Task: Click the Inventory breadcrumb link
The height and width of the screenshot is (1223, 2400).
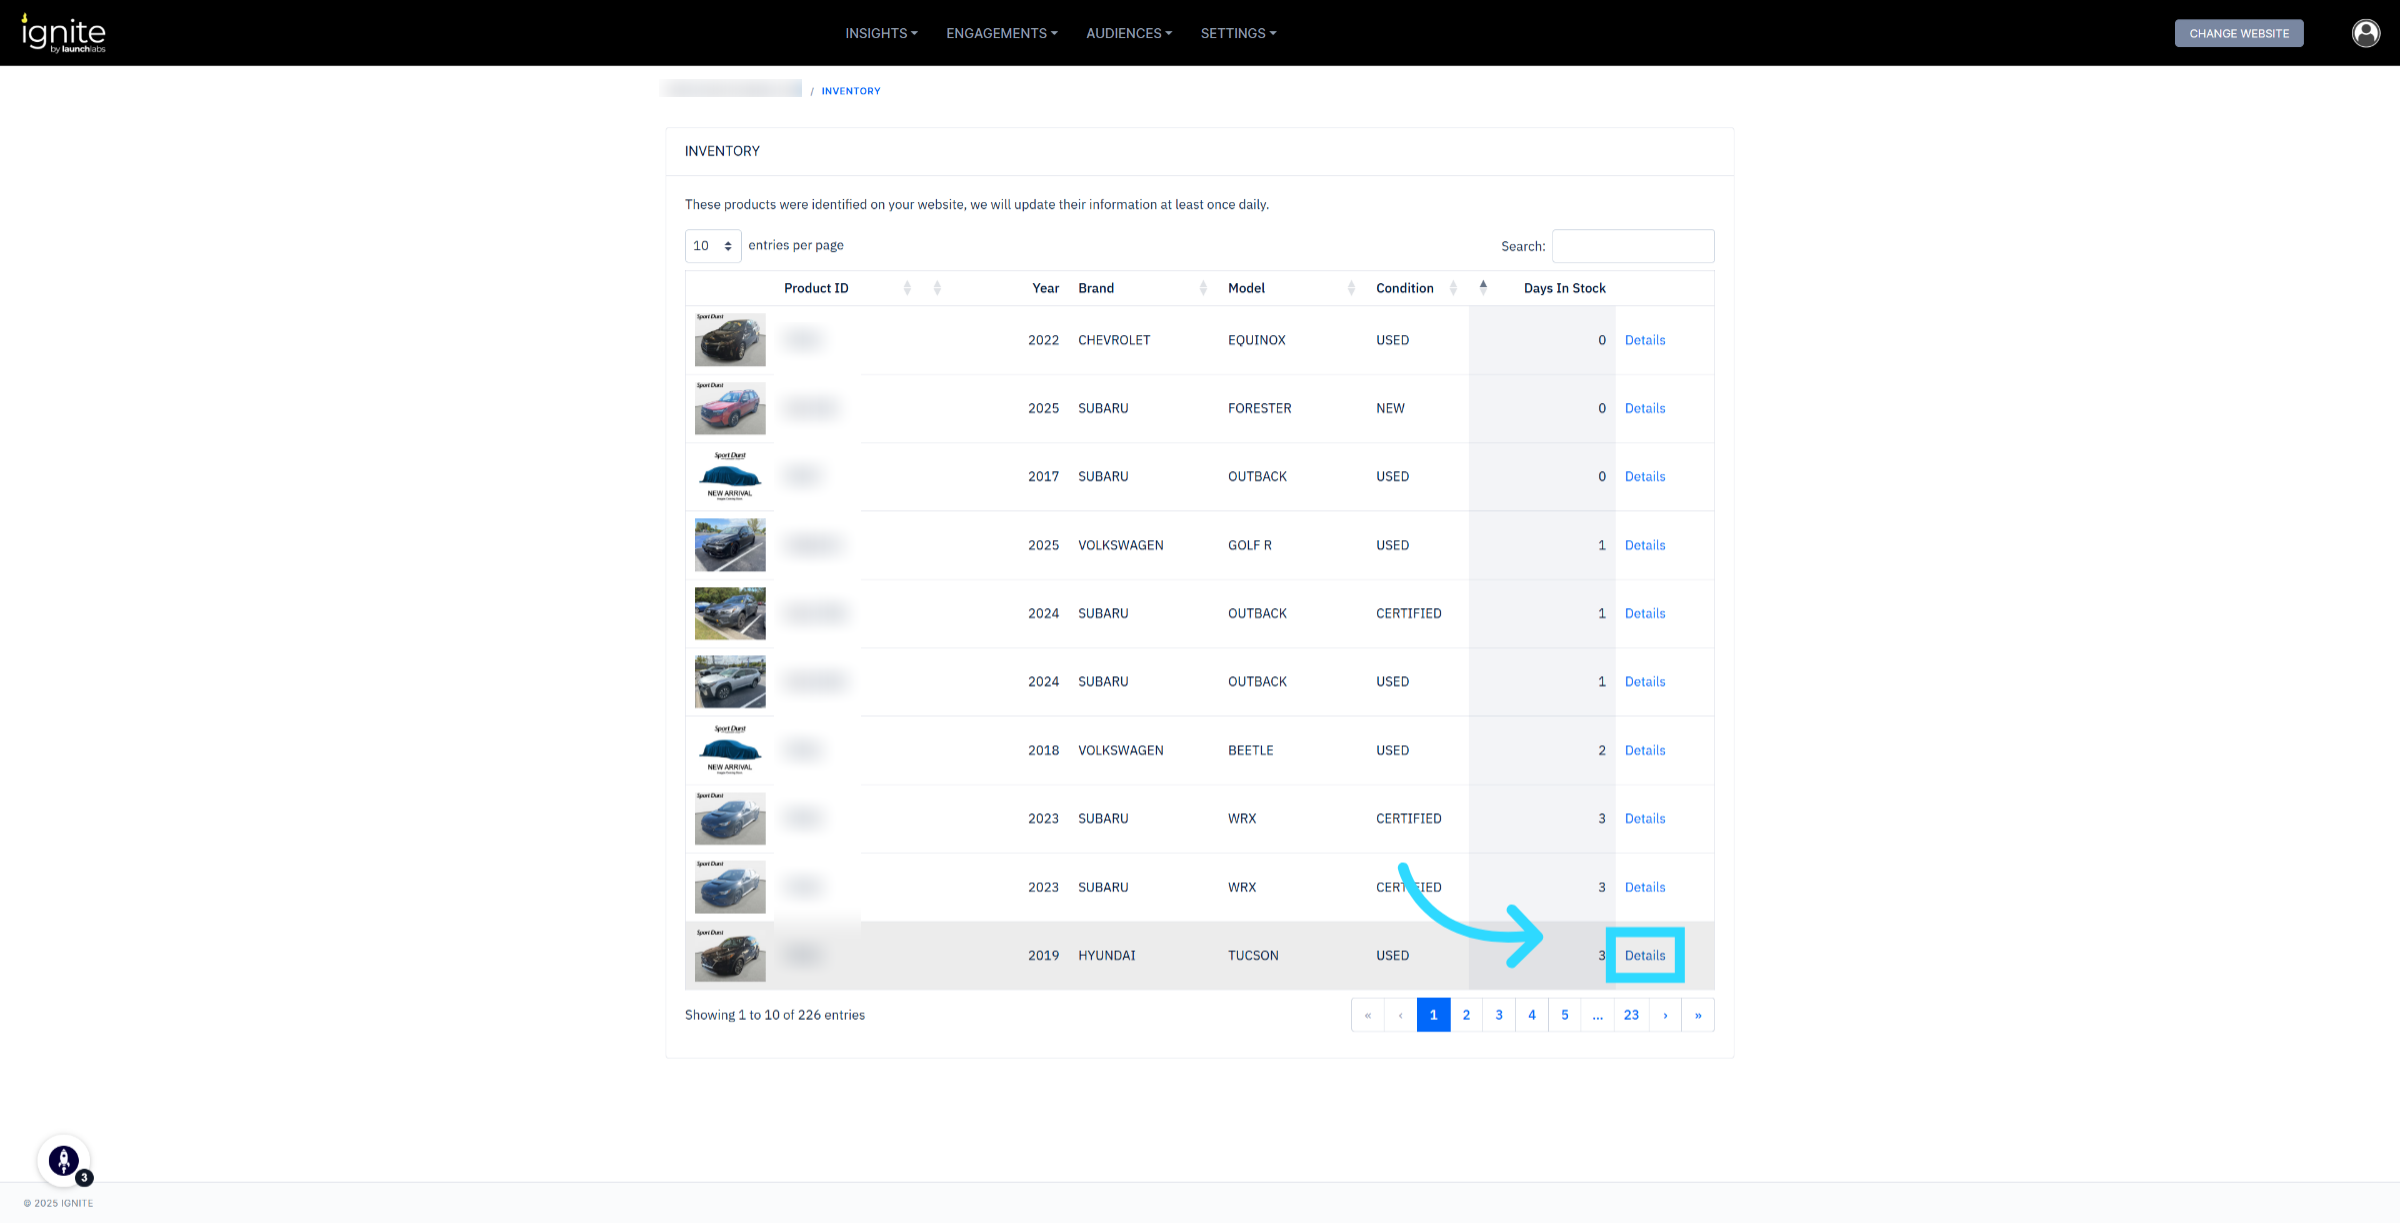Action: coord(851,91)
